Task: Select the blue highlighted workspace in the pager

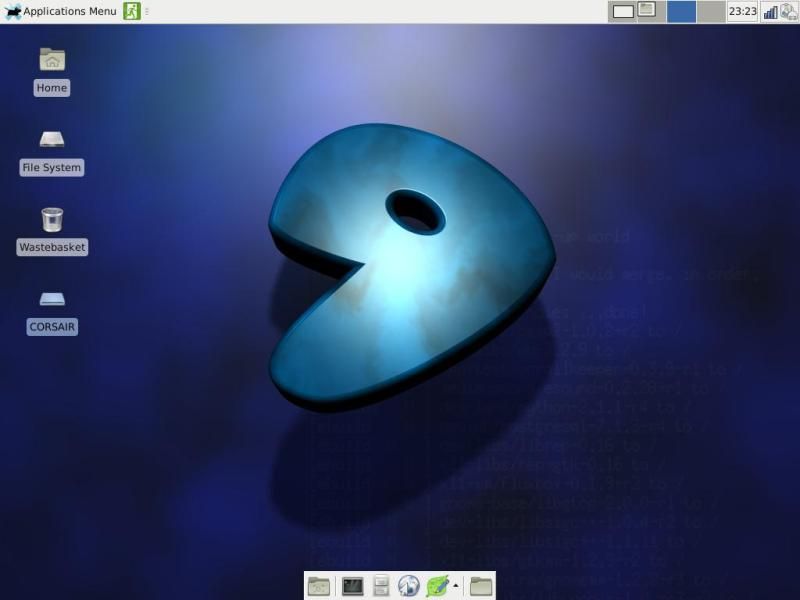Action: [x=681, y=11]
